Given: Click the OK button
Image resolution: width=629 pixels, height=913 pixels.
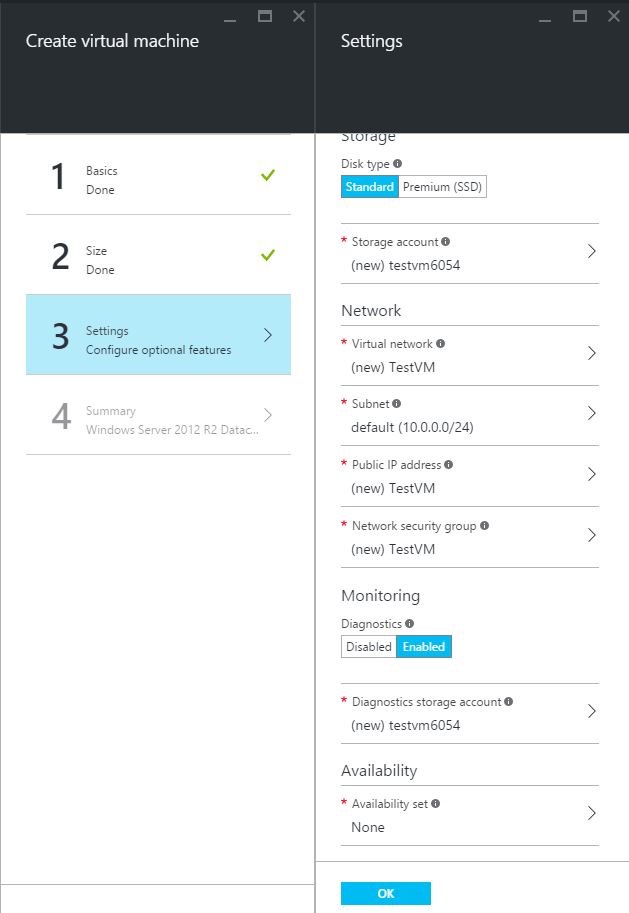Looking at the screenshot, I should (x=386, y=893).
